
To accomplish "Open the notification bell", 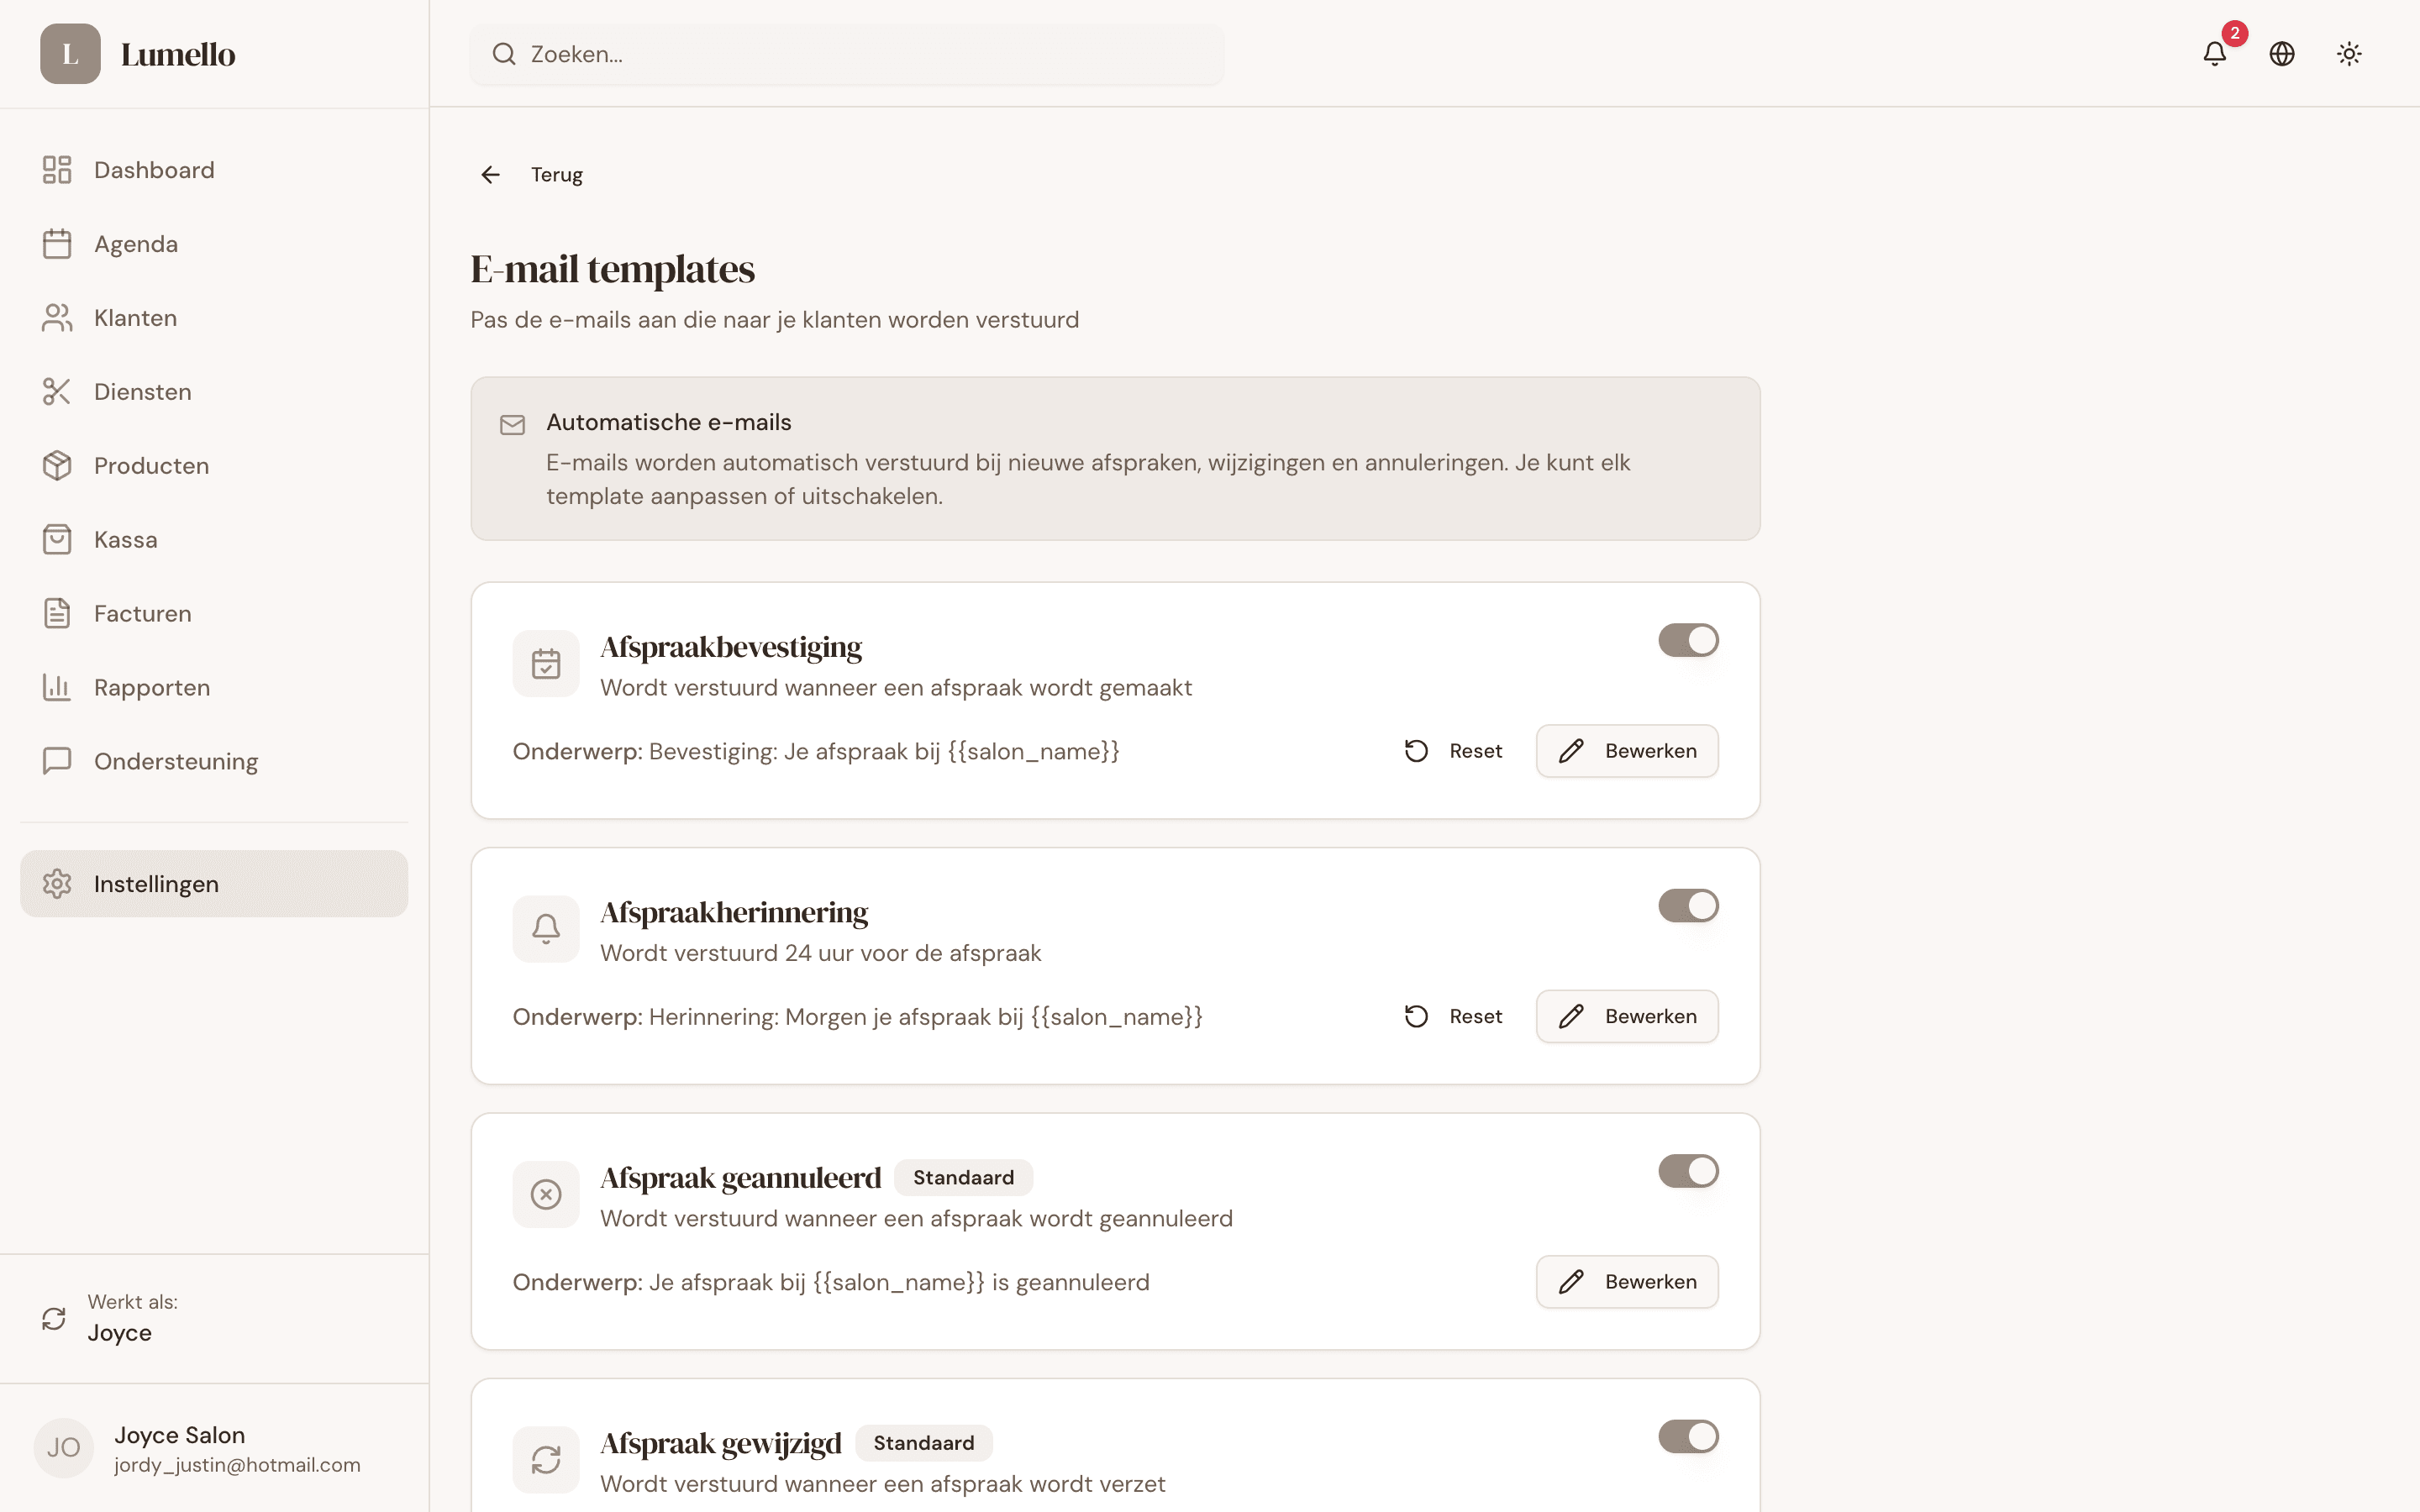I will click(x=2215, y=54).
